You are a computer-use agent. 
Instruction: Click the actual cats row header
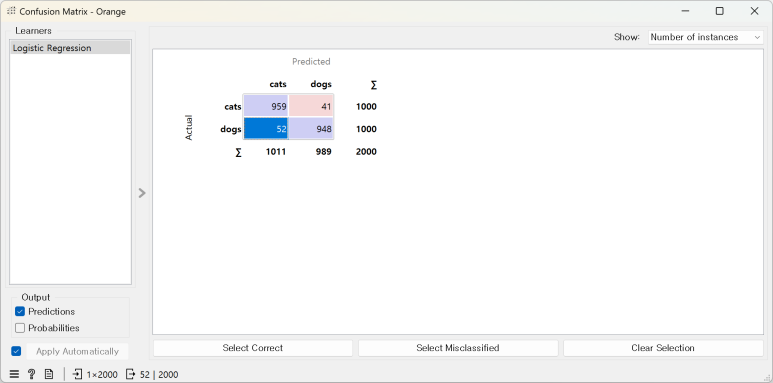click(233, 106)
